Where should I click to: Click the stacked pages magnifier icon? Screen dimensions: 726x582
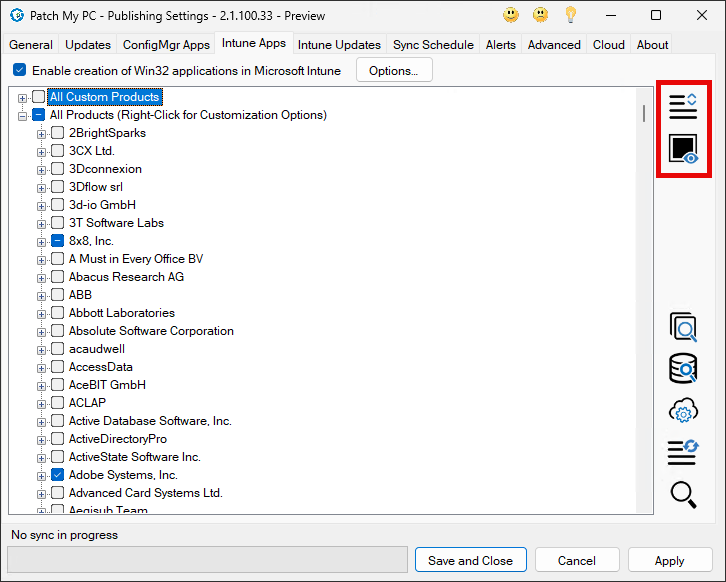click(682, 326)
